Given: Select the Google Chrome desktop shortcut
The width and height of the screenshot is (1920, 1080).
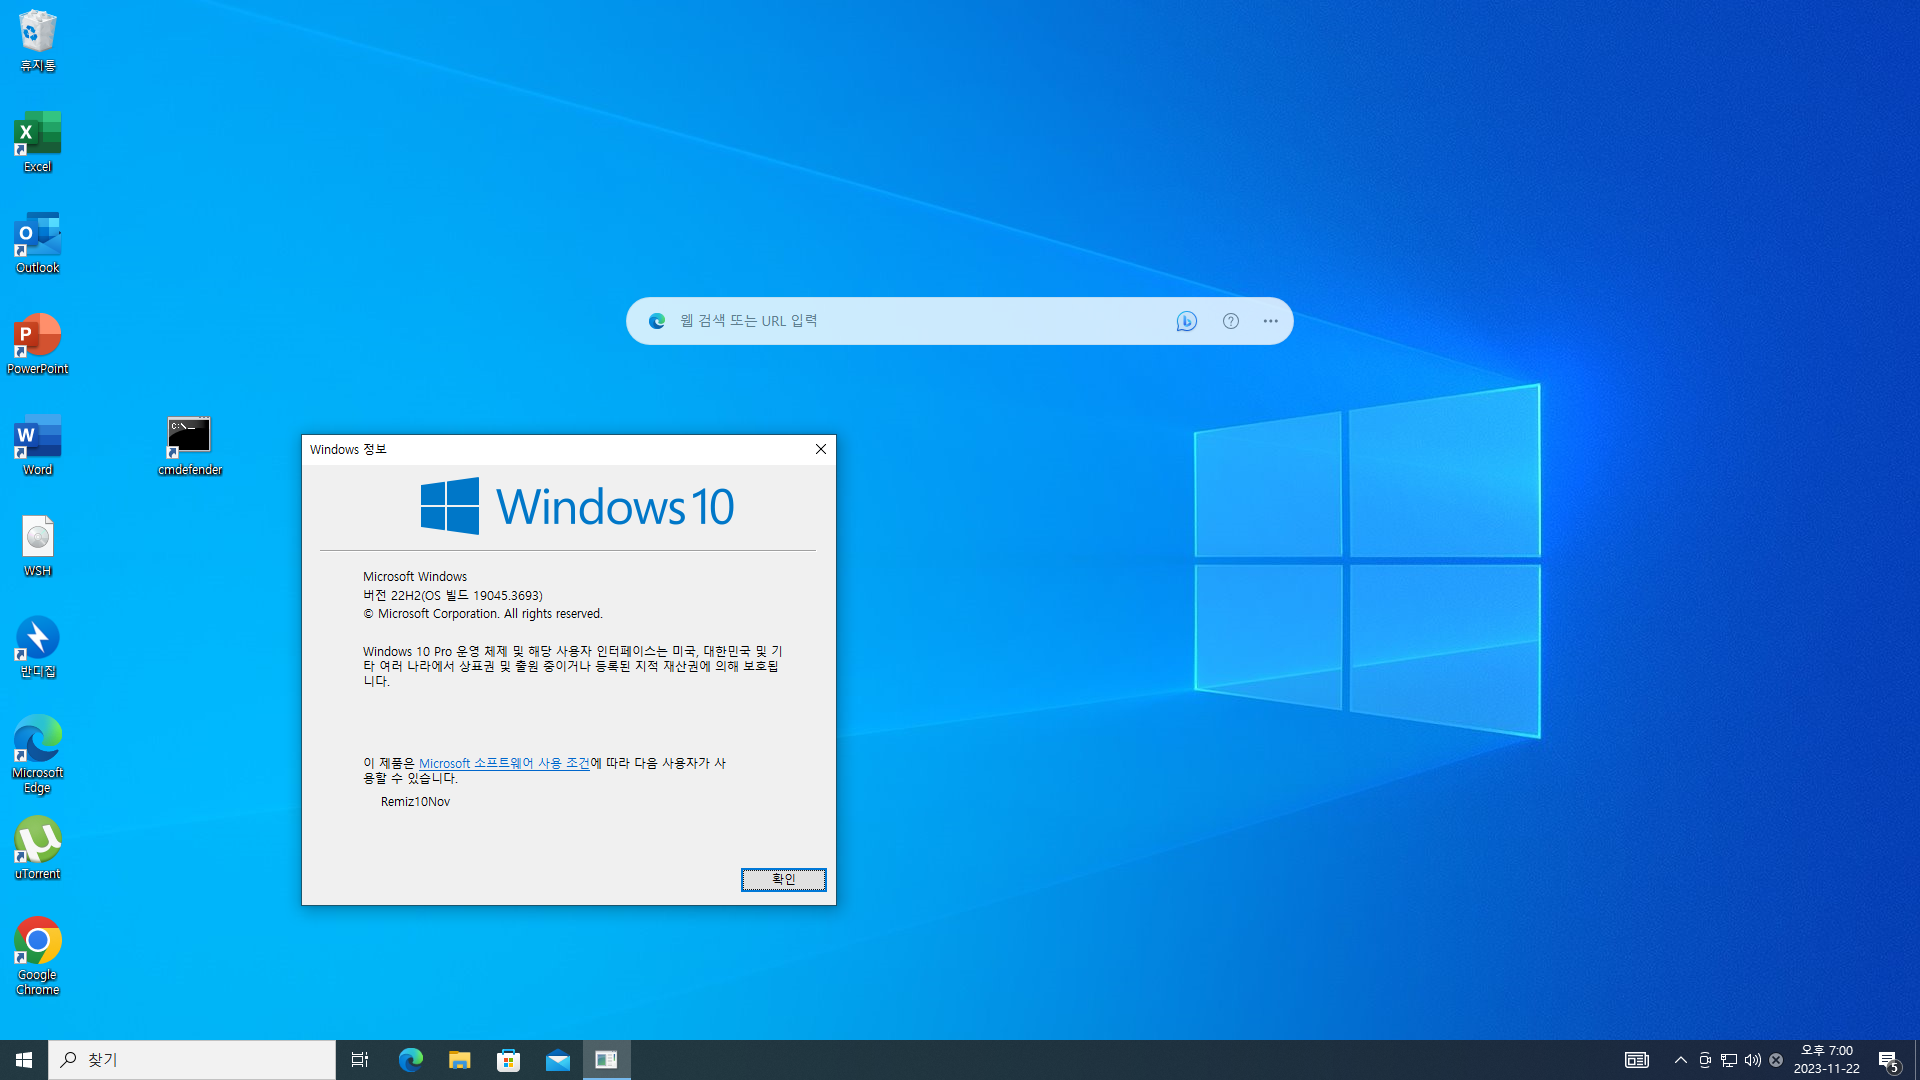Looking at the screenshot, I should pyautogui.click(x=38, y=956).
